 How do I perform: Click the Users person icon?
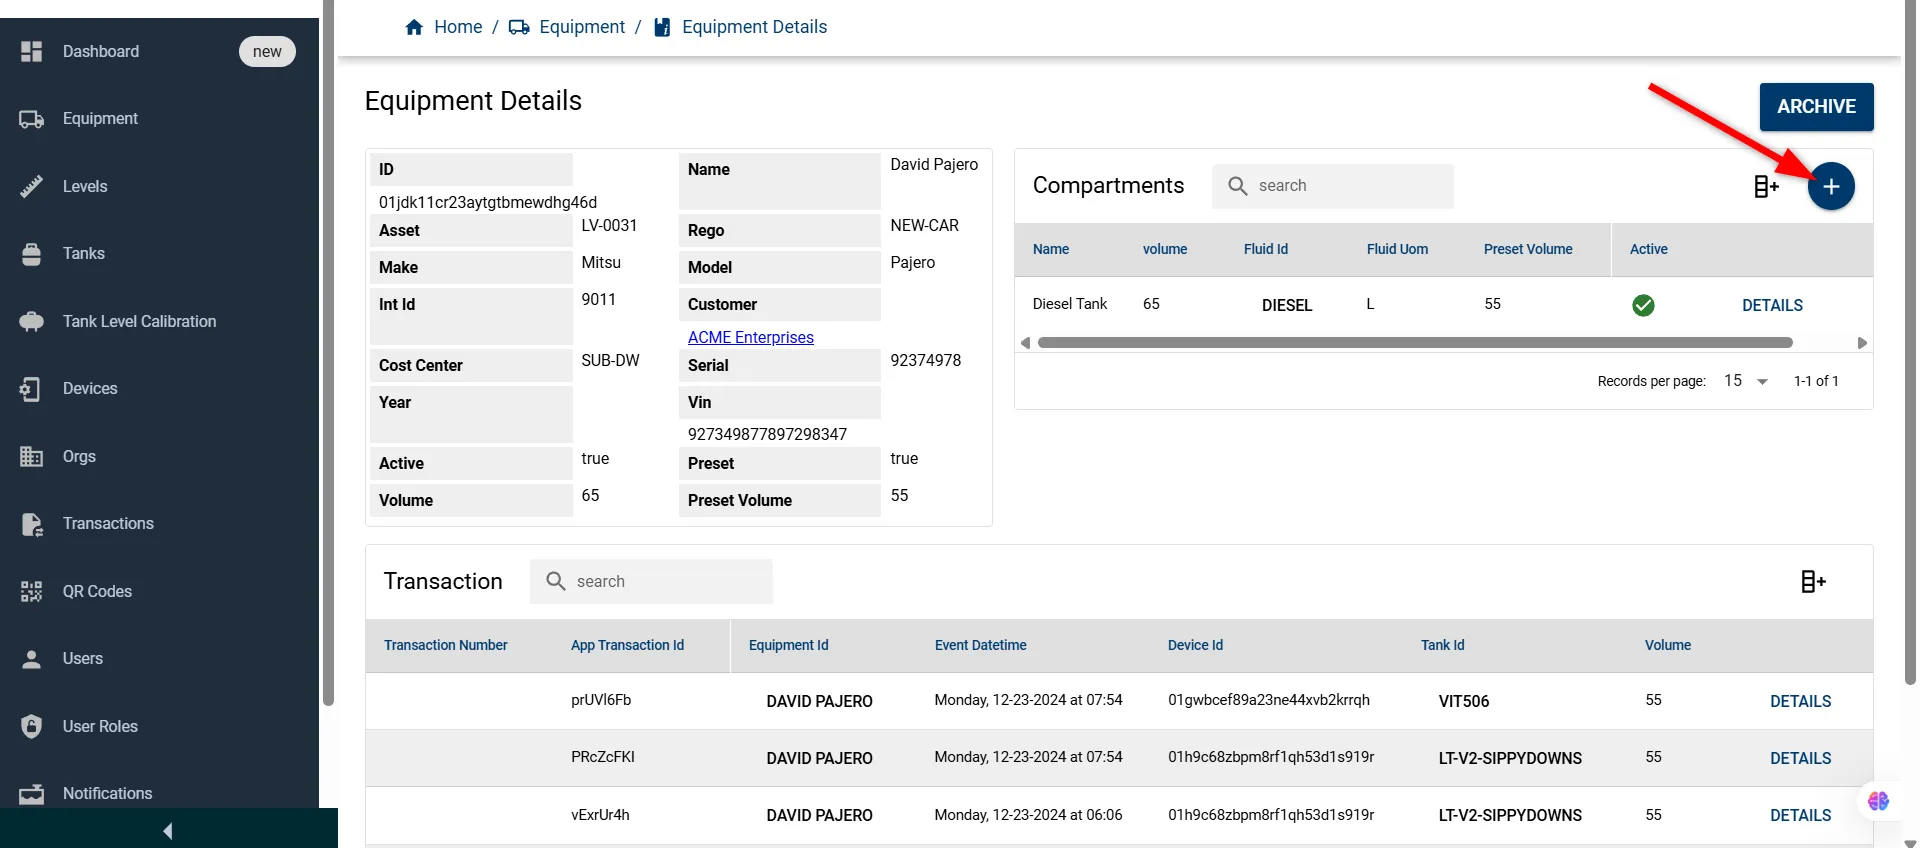click(32, 659)
